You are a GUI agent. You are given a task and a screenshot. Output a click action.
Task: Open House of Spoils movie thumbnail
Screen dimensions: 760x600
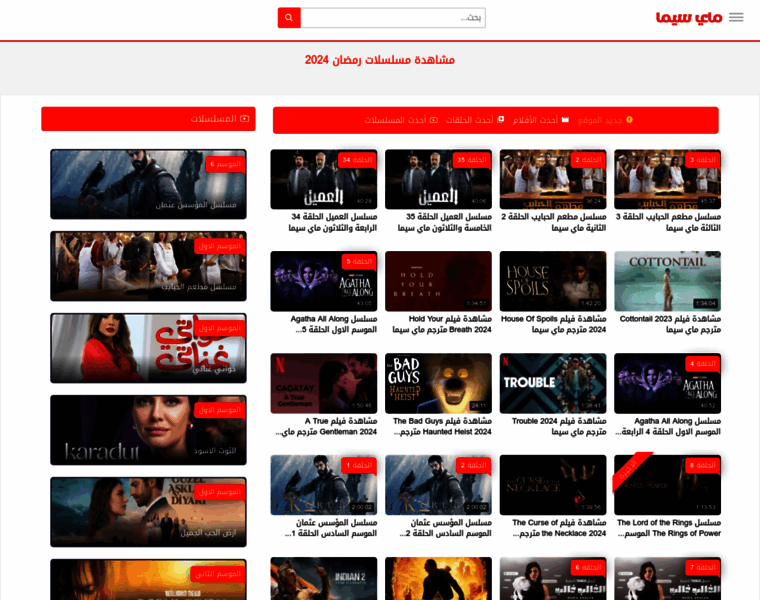553,281
